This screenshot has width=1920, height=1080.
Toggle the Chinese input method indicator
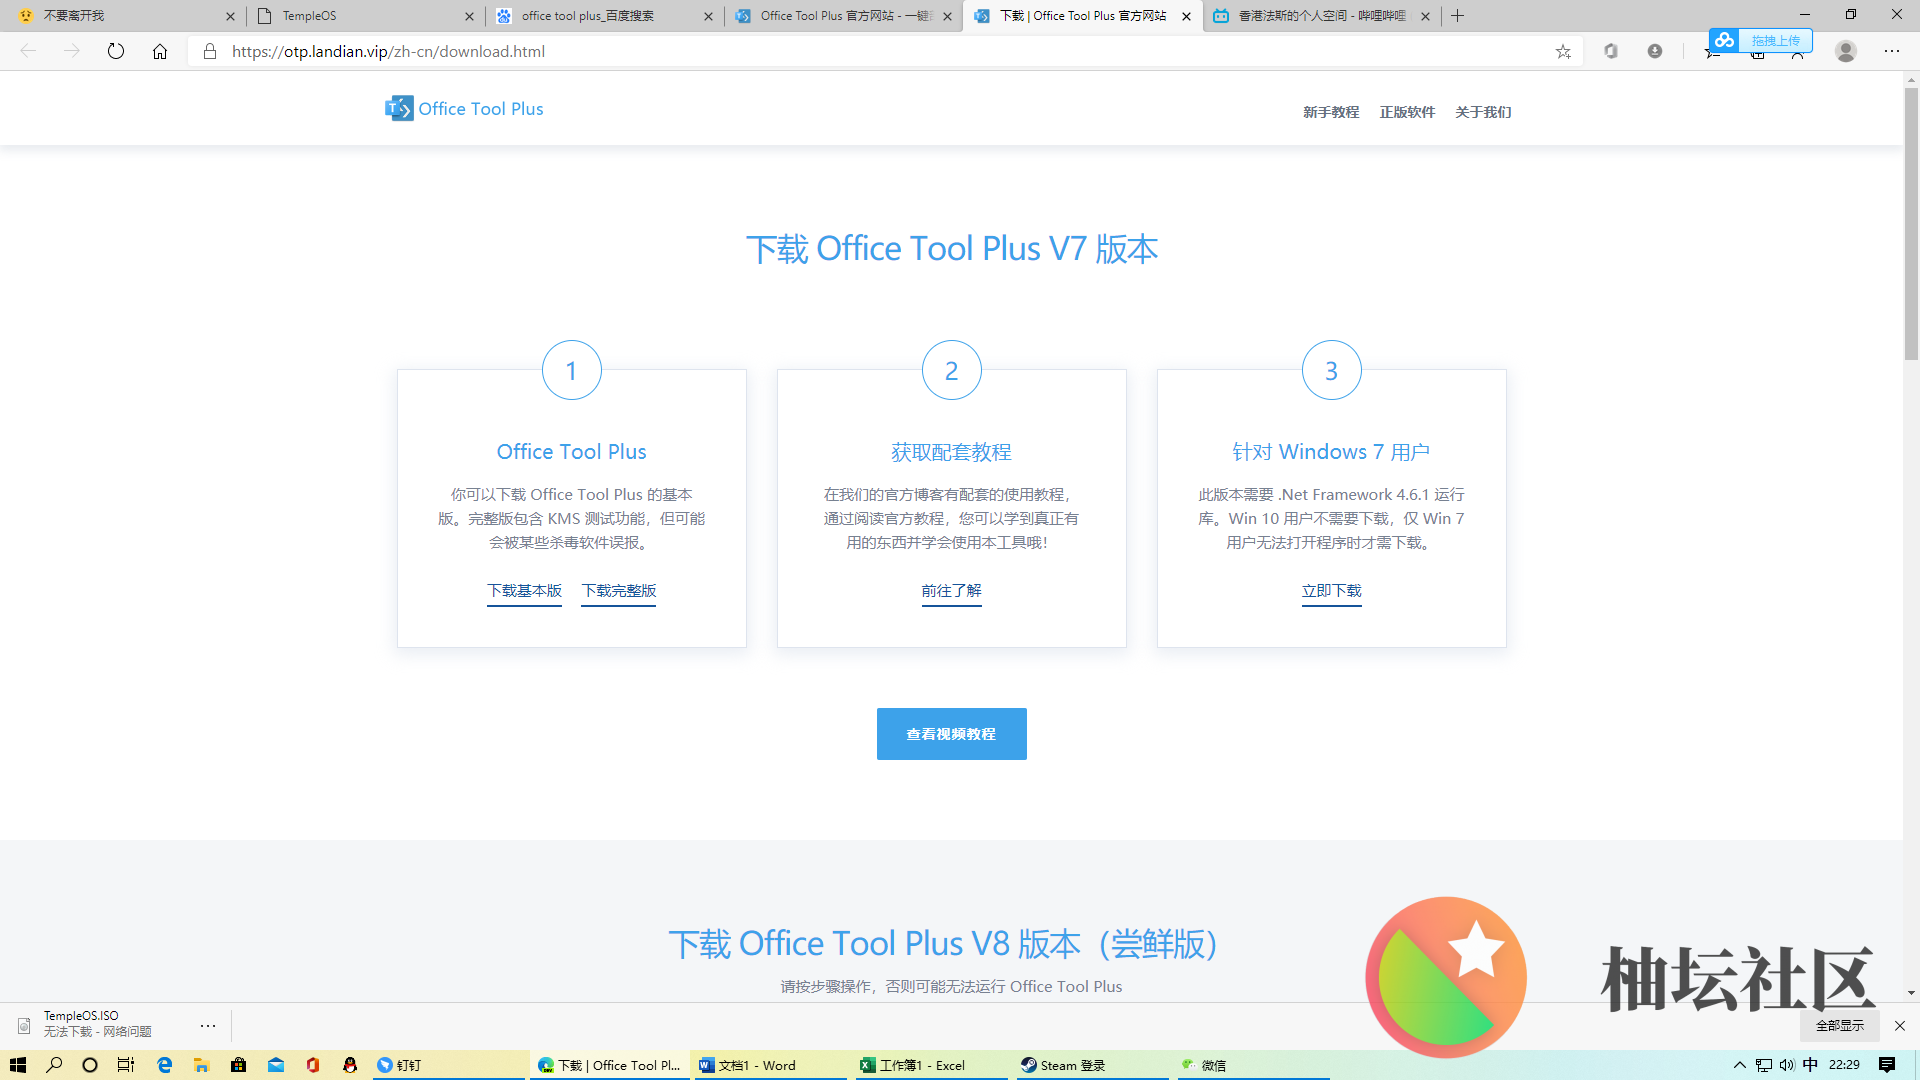point(1810,1065)
